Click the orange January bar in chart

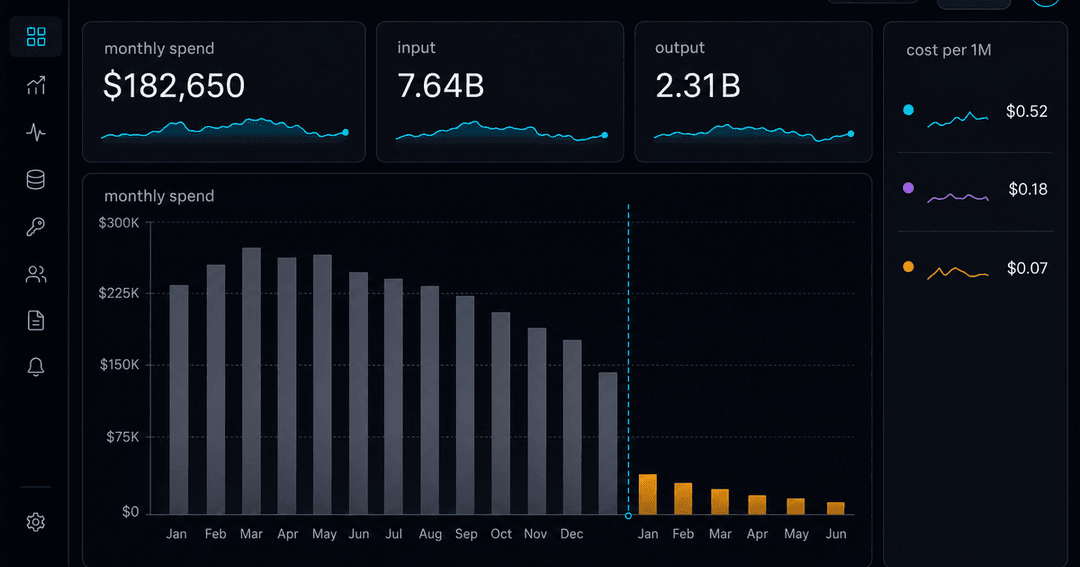click(x=647, y=494)
